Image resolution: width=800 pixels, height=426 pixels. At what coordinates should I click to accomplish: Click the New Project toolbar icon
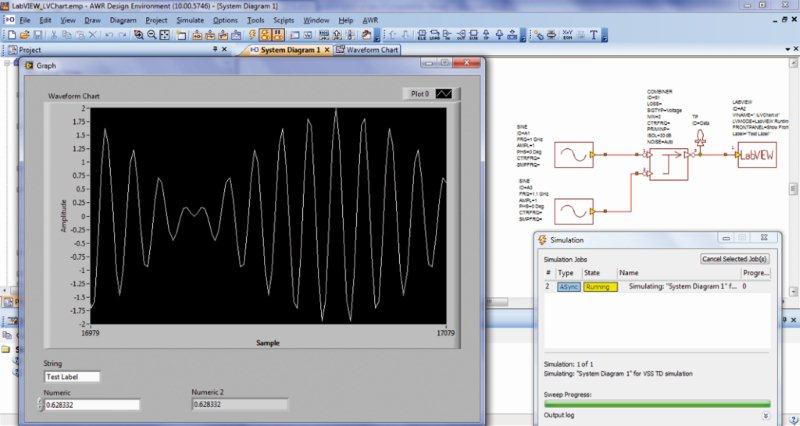[x=8, y=35]
